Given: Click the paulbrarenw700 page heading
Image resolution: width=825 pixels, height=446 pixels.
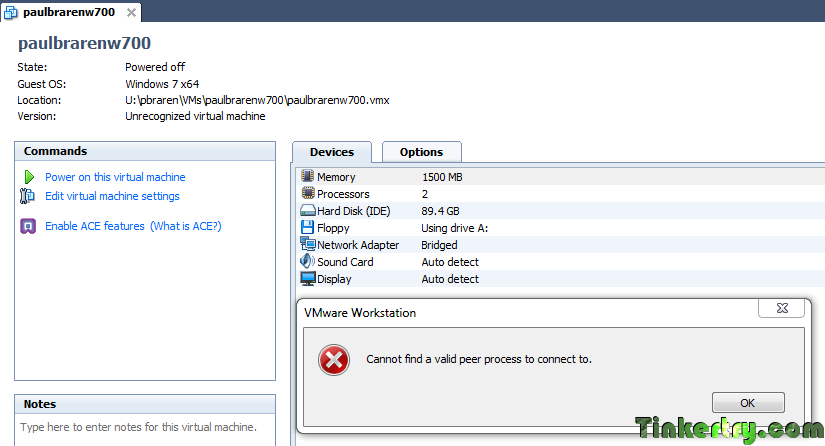Looking at the screenshot, I should [85, 43].
